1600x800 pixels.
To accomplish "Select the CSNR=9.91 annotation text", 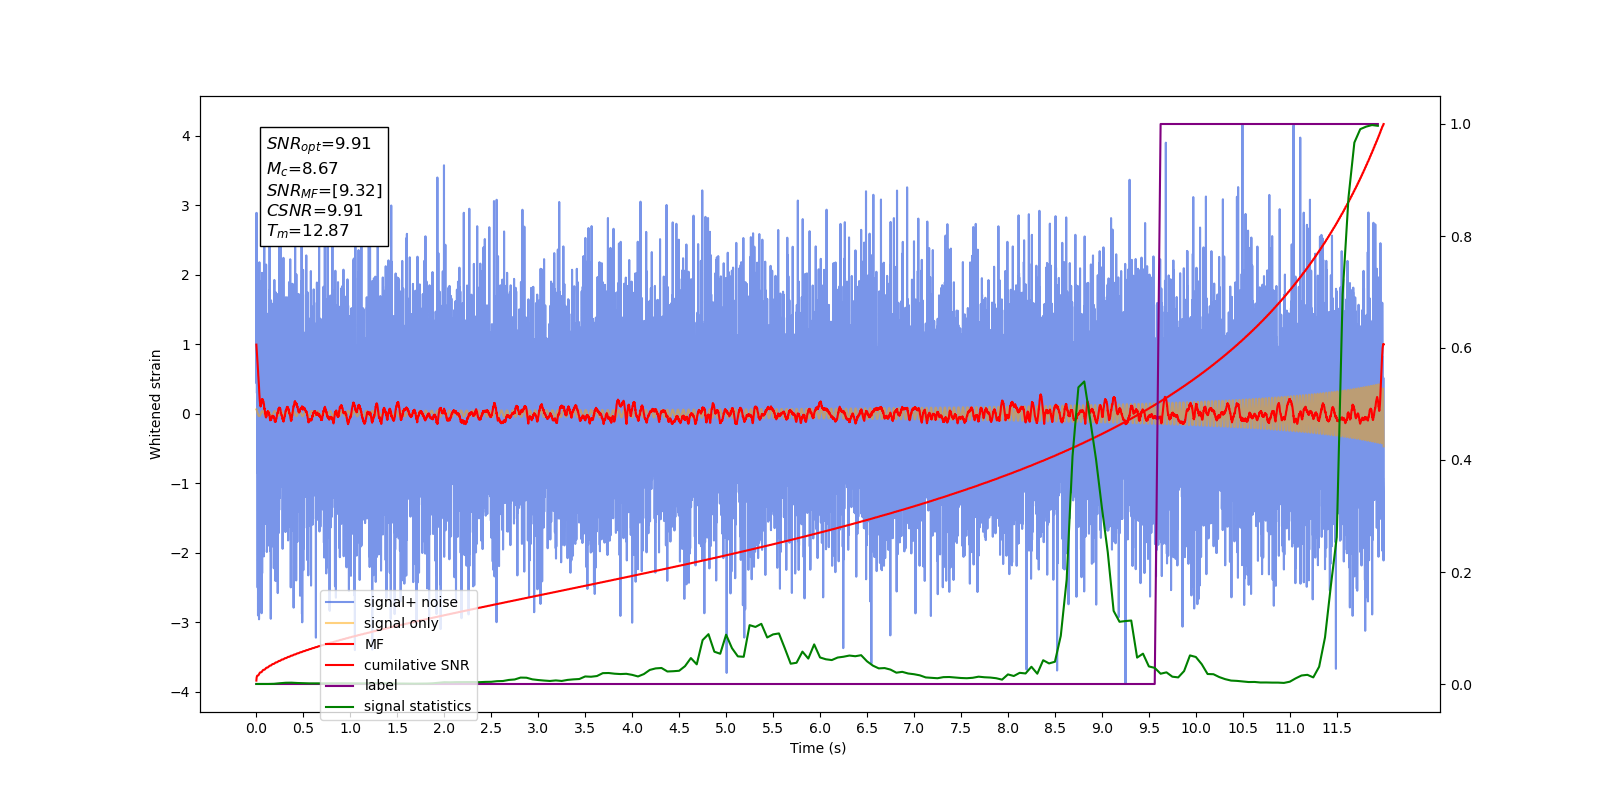I will coord(315,210).
